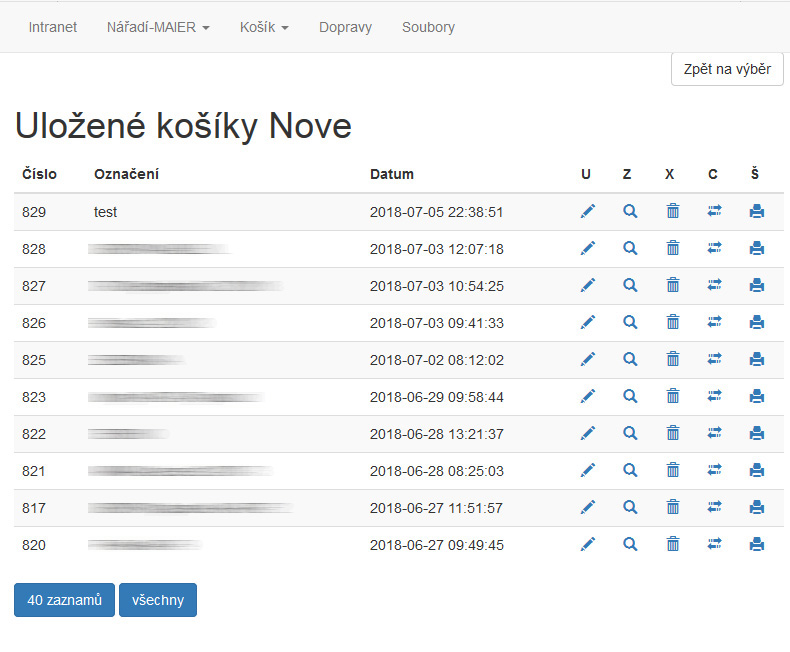This screenshot has height=652, width=790.
Task: Show 40 records with the 40 zaznamů button
Action: (64, 600)
